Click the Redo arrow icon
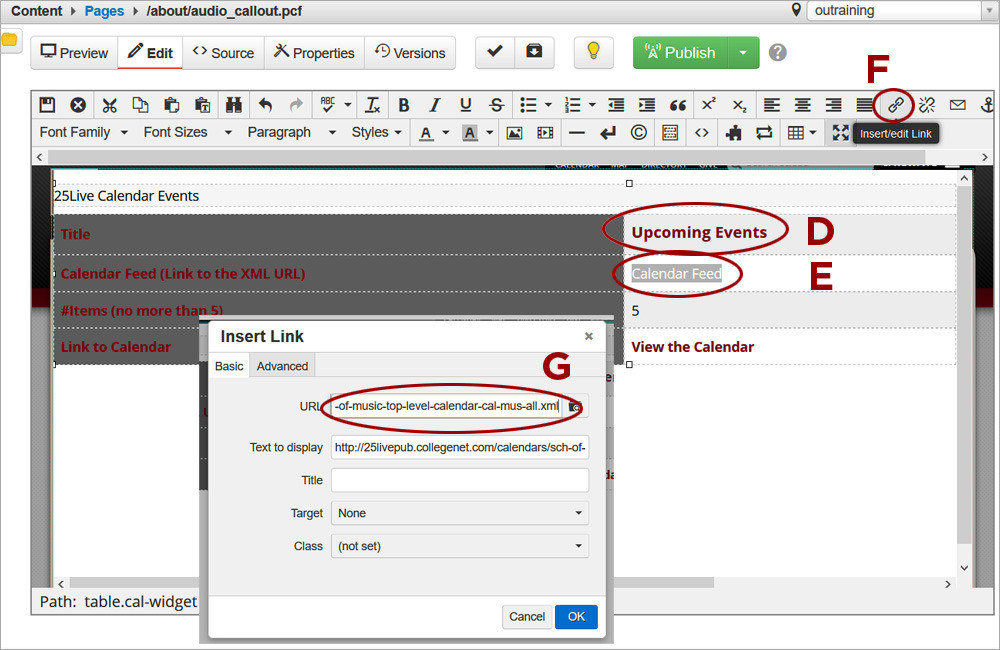 pos(296,105)
